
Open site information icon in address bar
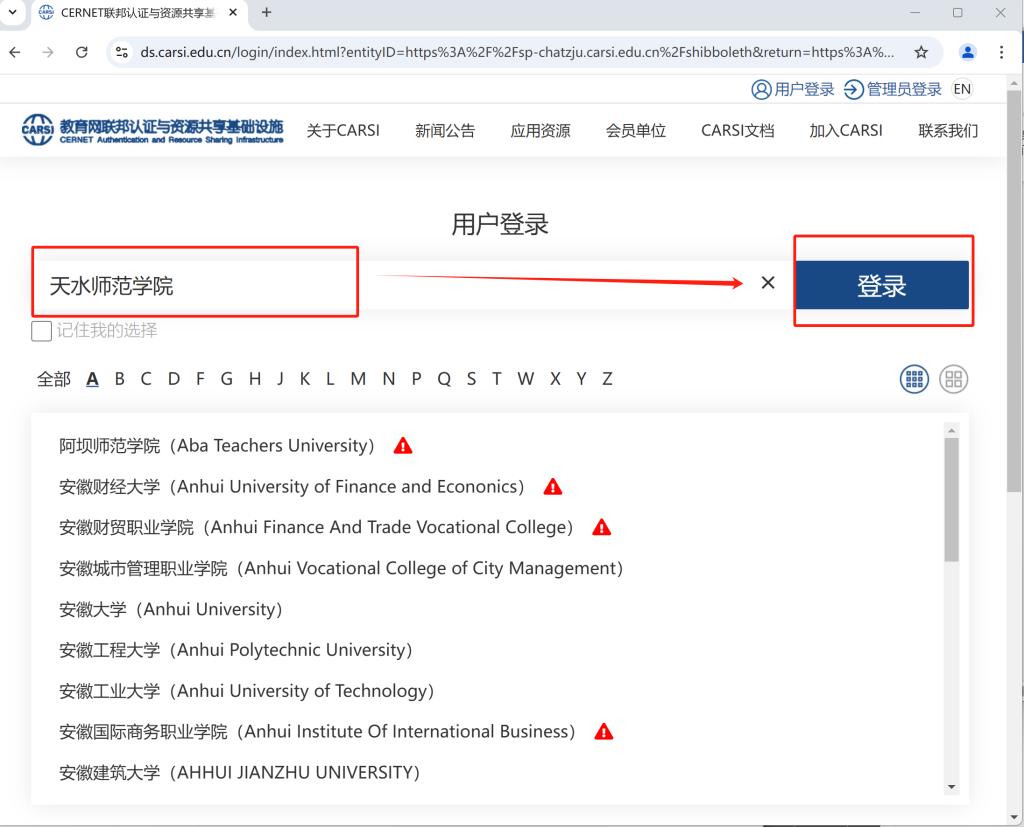coord(121,52)
